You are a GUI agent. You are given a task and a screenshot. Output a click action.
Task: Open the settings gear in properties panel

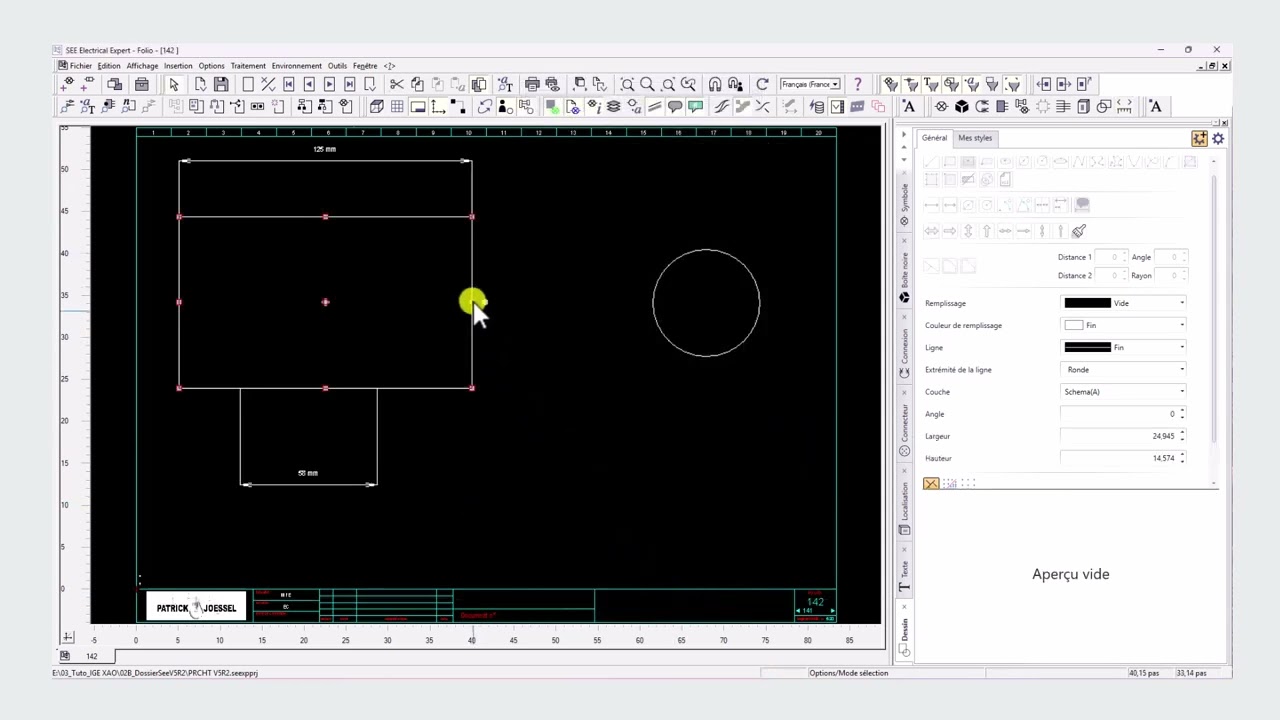[x=1218, y=139]
